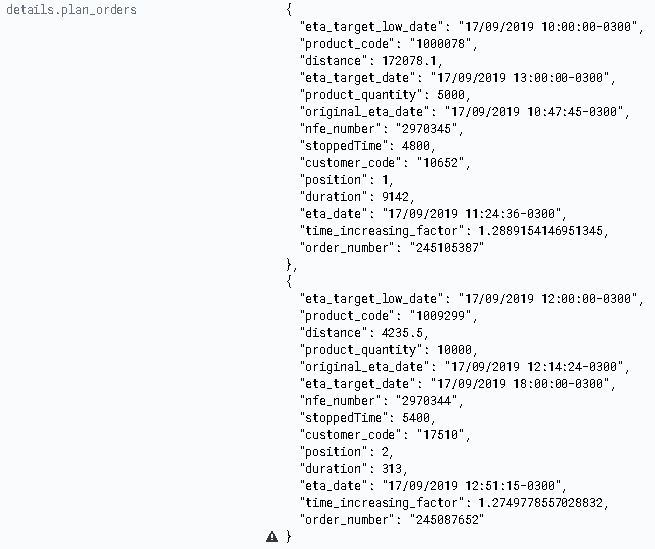Click product_code value 1009299
This screenshot has height=549, width=655.
(441, 316)
